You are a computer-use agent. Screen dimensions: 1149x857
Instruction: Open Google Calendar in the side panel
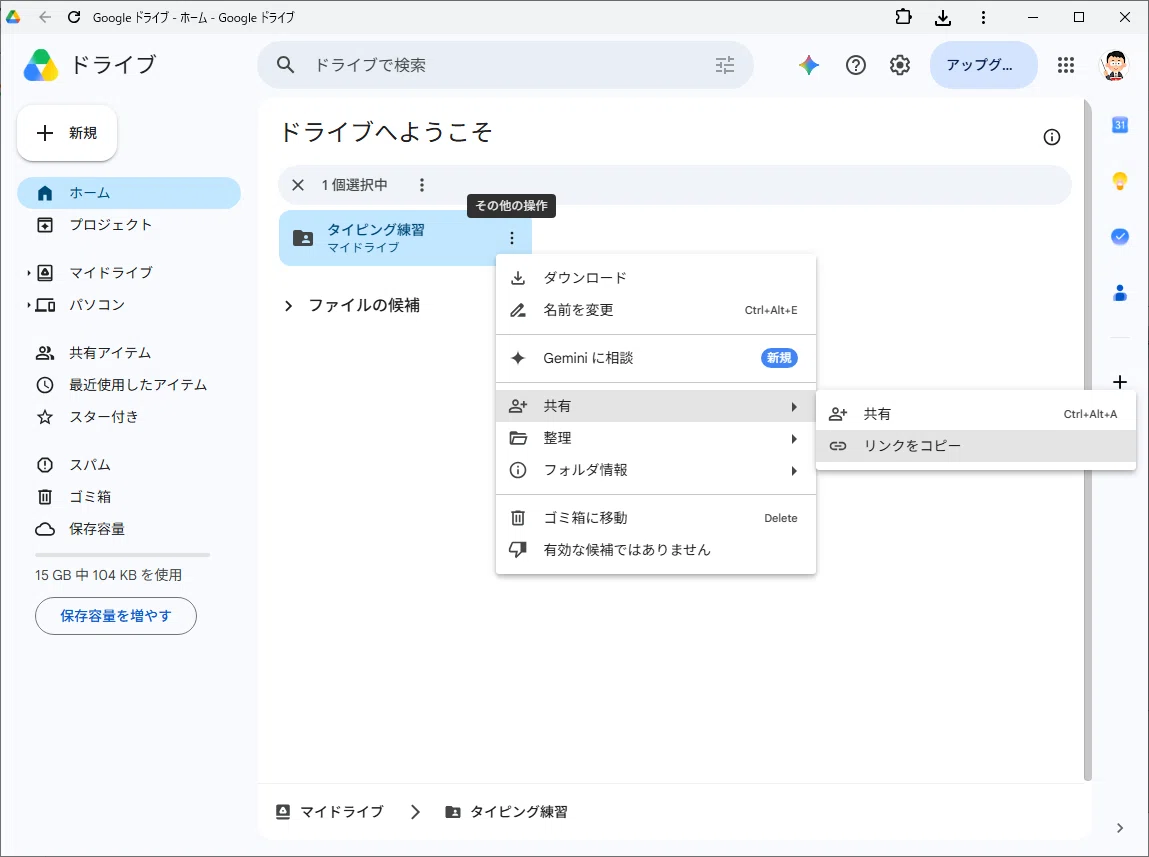(x=1120, y=125)
